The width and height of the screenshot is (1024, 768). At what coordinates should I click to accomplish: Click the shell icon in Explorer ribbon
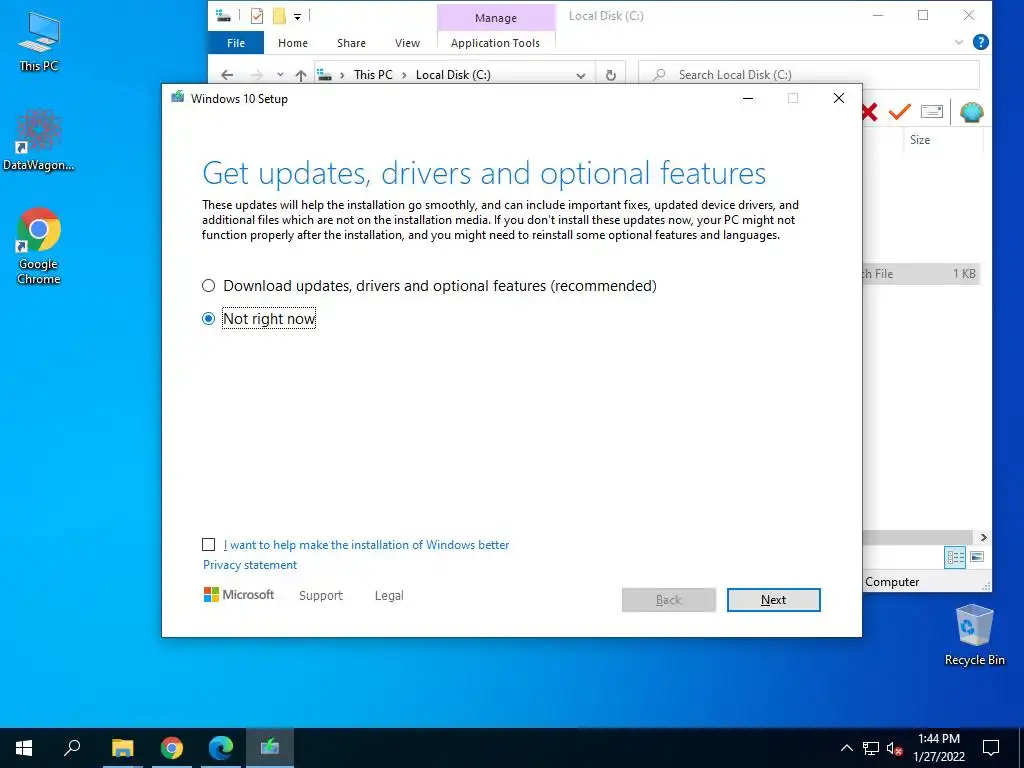pos(972,112)
